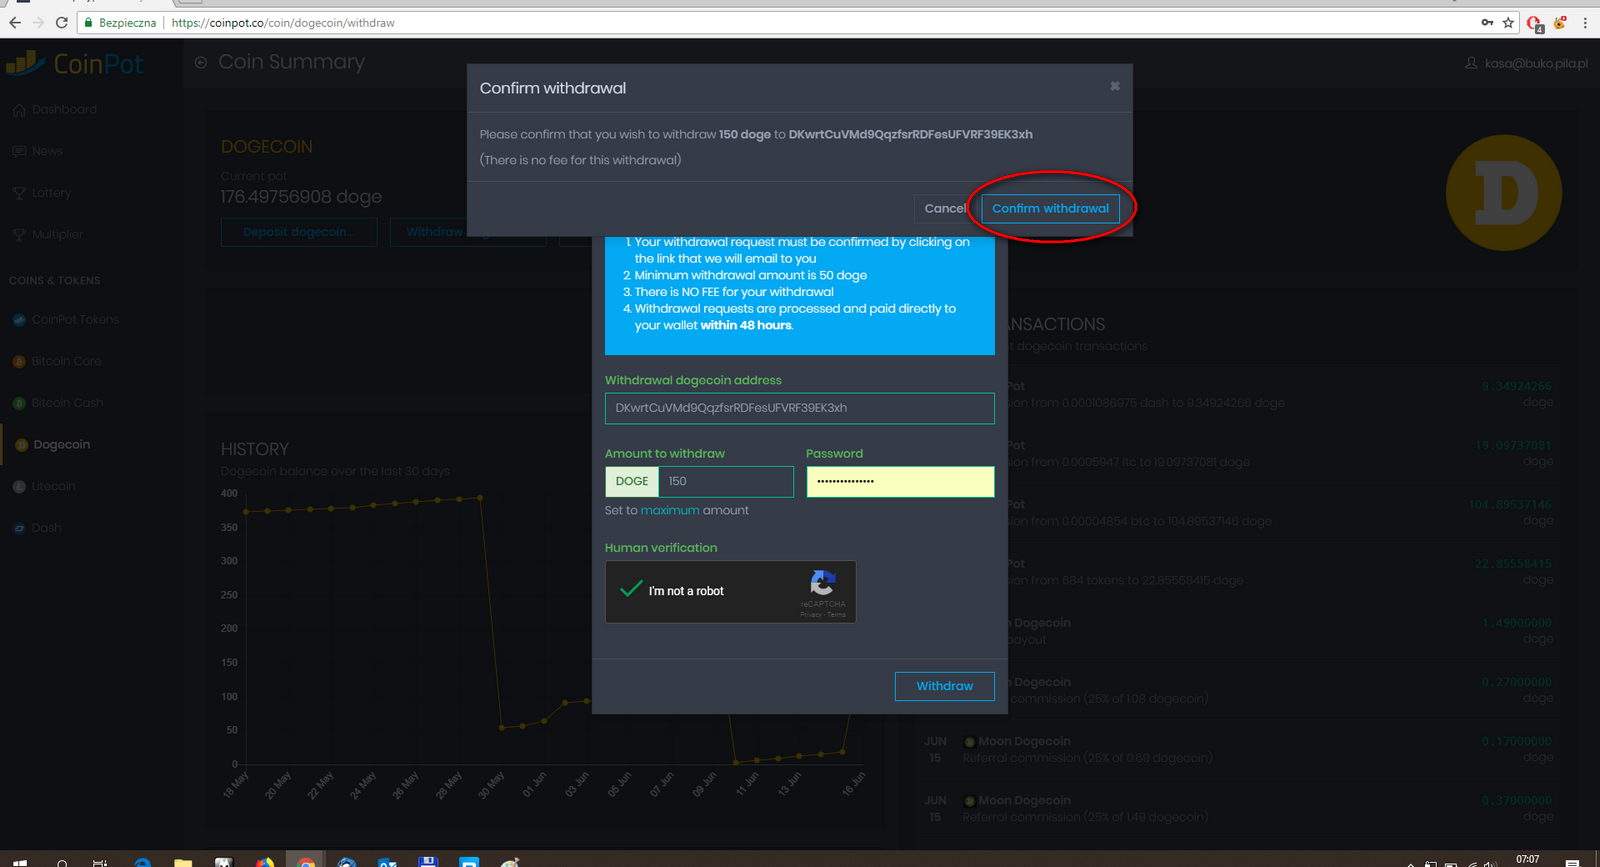Click the 104.89537146 doge transaction amount

click(x=1510, y=505)
